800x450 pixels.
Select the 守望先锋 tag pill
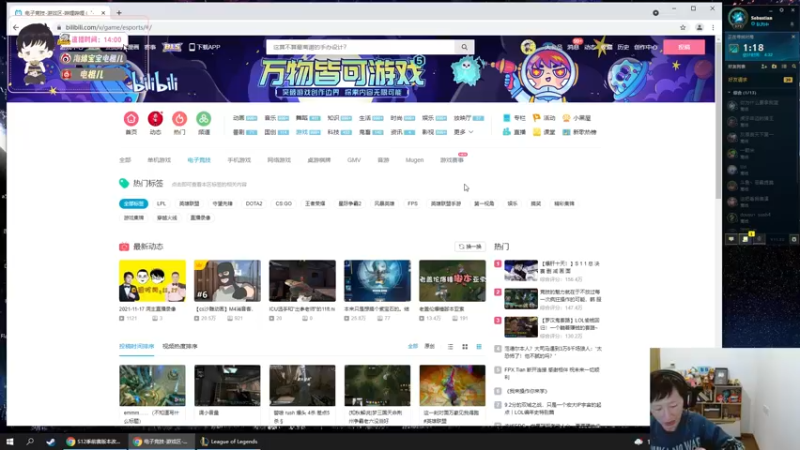(x=222, y=204)
